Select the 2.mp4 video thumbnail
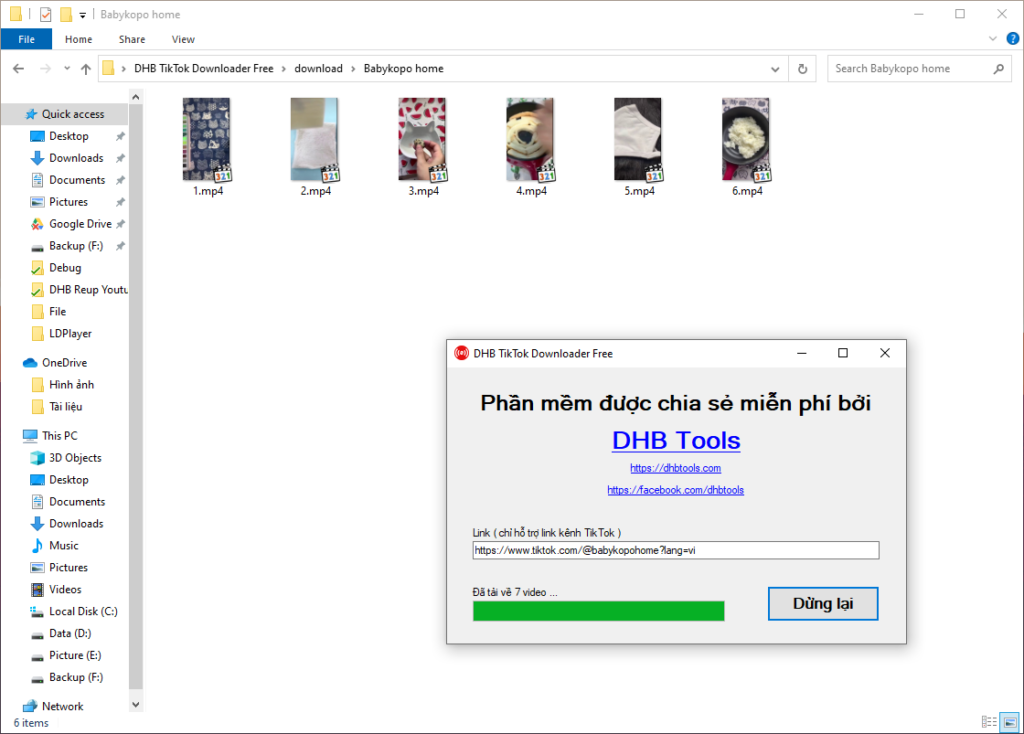The image size is (1024, 734). 315,139
